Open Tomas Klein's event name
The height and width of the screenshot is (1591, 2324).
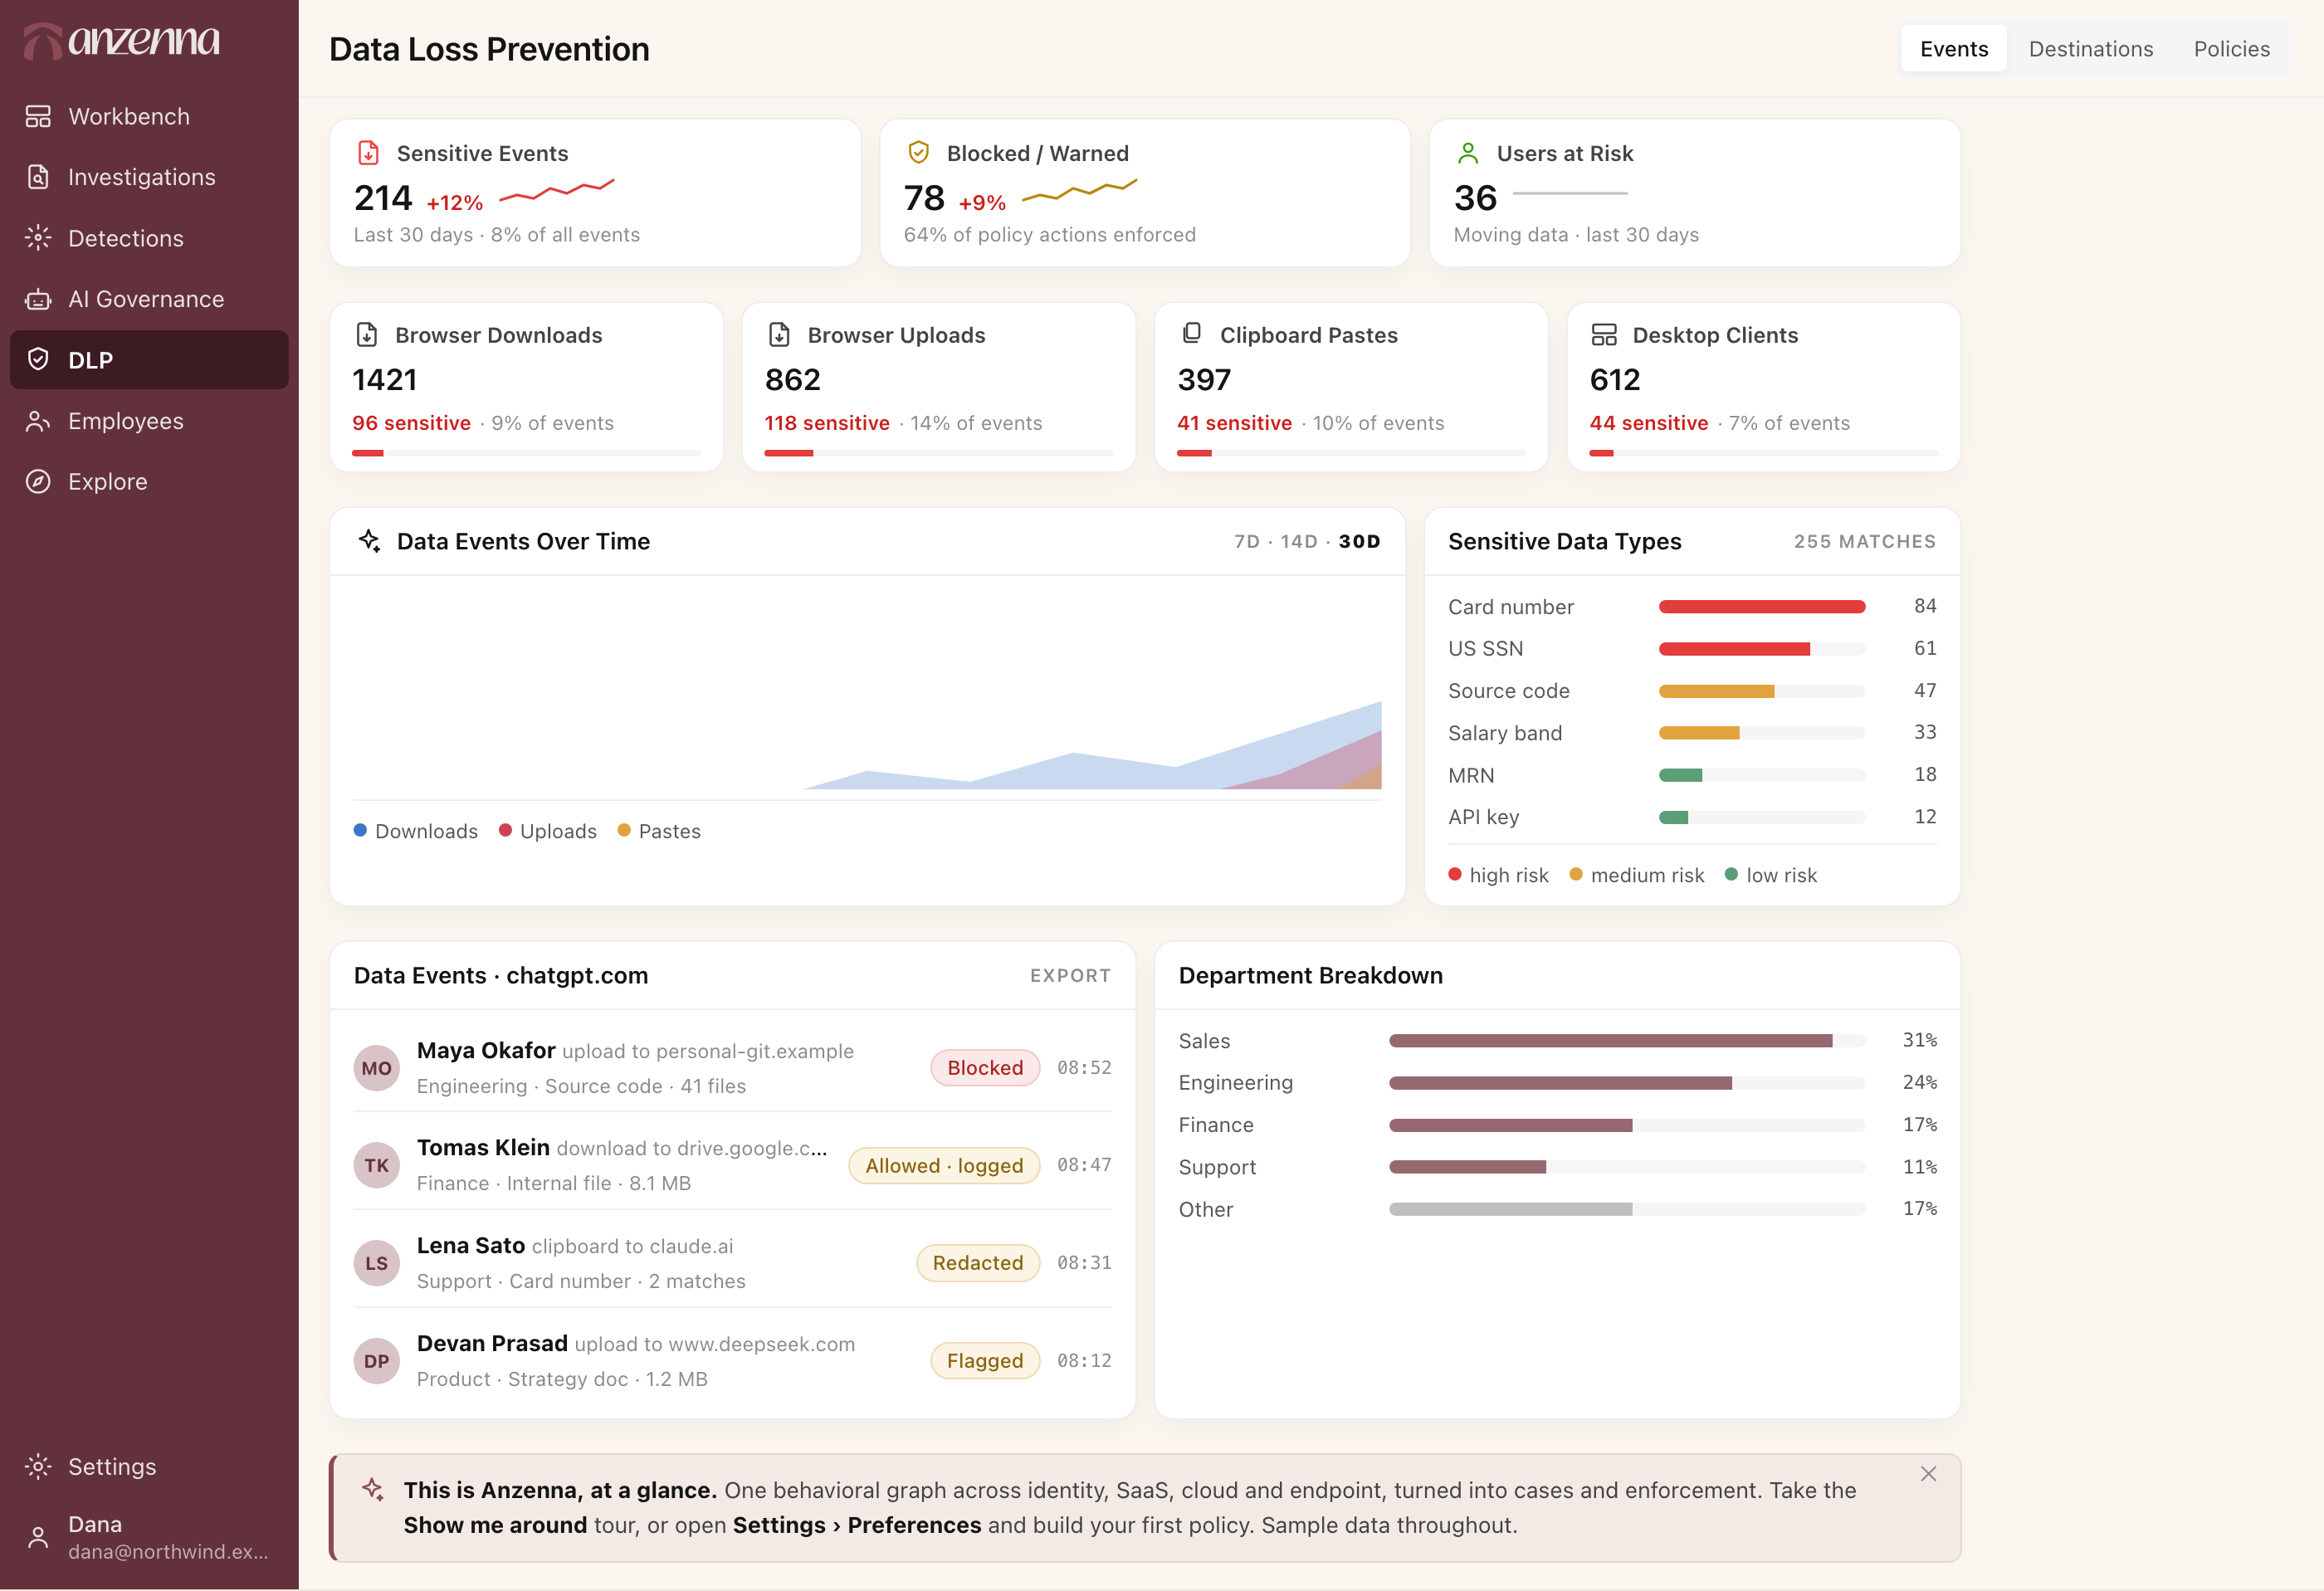coord(483,1148)
